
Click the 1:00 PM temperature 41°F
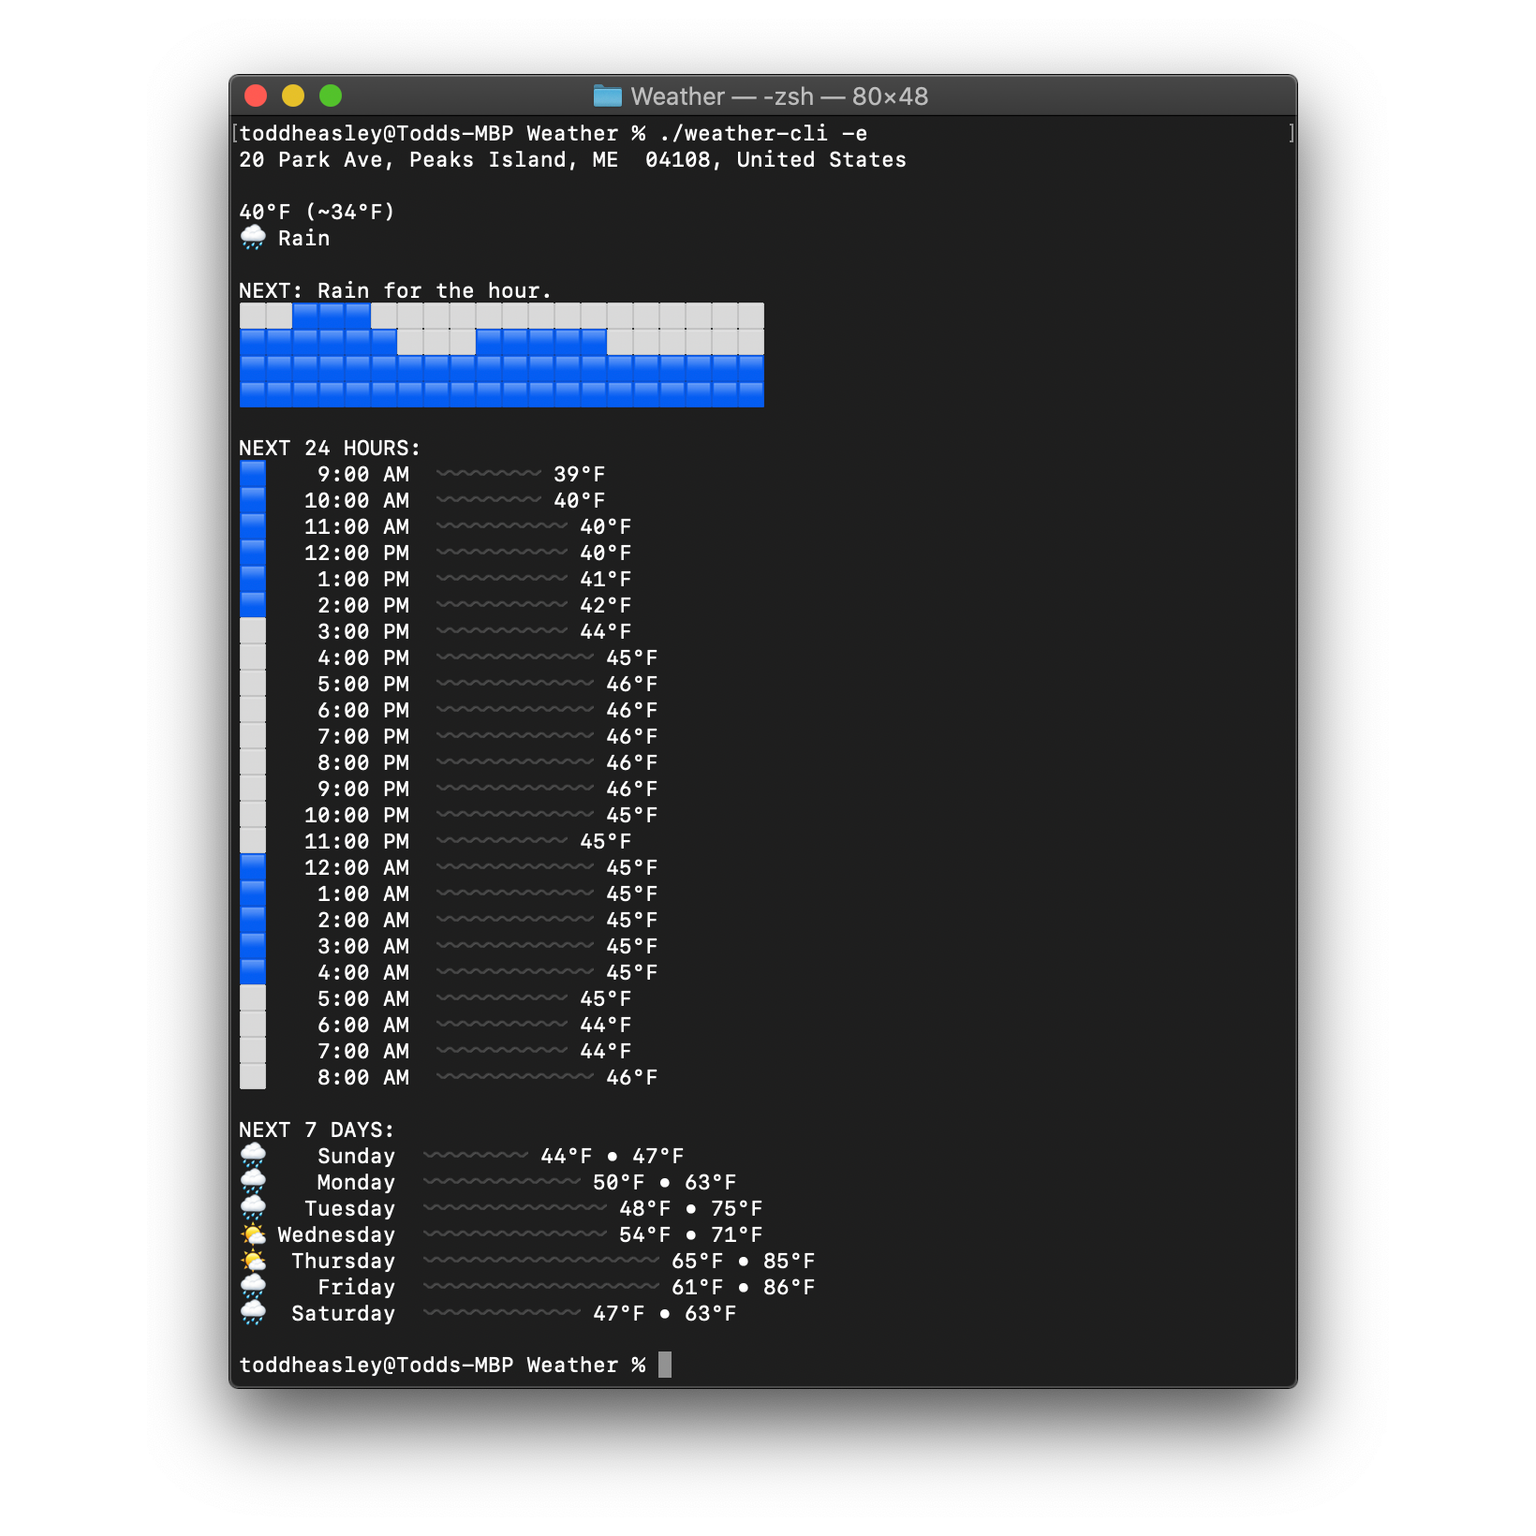(x=605, y=579)
